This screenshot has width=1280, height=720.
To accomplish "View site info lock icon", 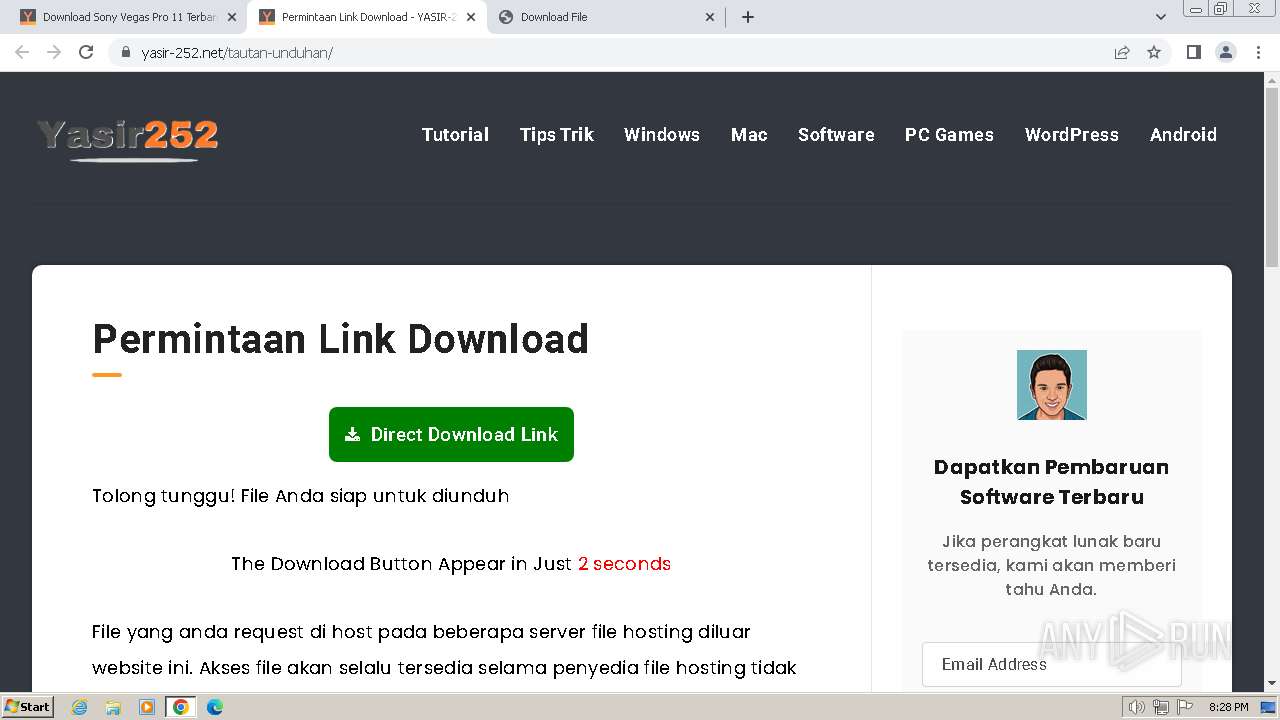I will (126, 52).
